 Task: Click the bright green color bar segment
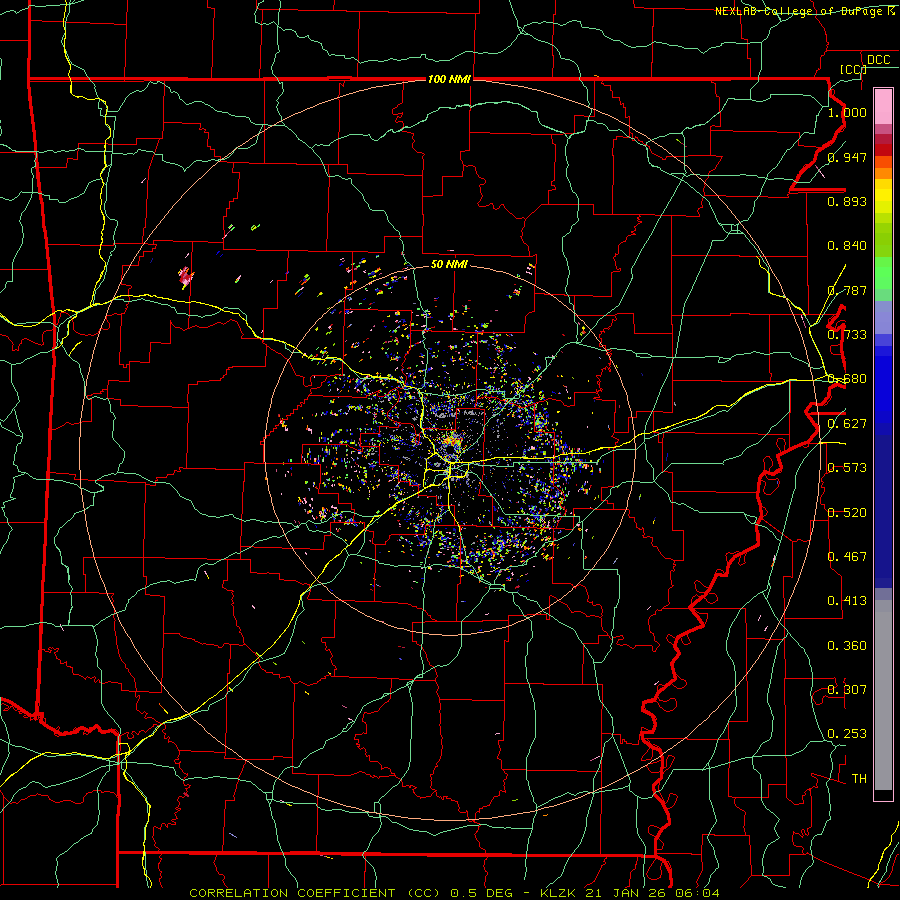pyautogui.click(x=883, y=273)
